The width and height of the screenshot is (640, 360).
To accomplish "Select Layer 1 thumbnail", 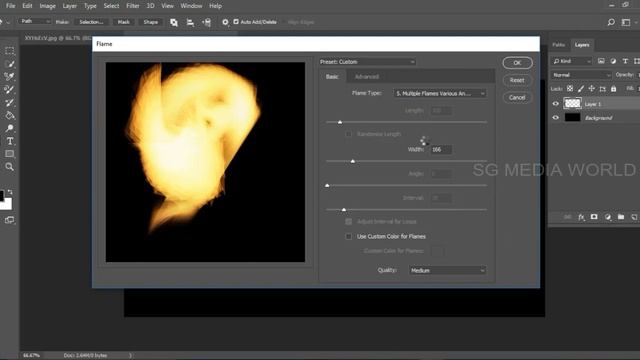I will coord(572,104).
